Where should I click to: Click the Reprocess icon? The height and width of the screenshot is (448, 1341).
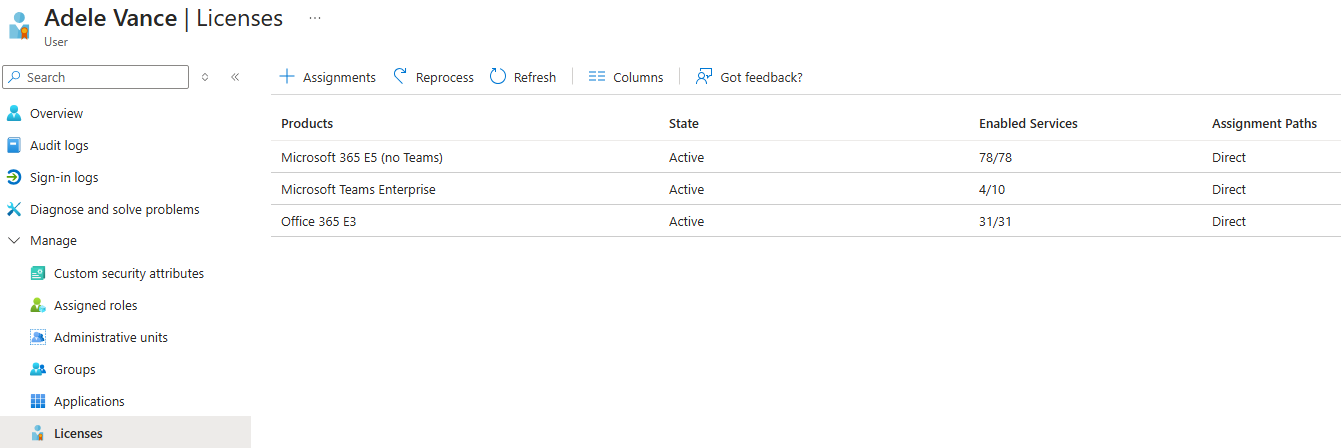tap(400, 76)
